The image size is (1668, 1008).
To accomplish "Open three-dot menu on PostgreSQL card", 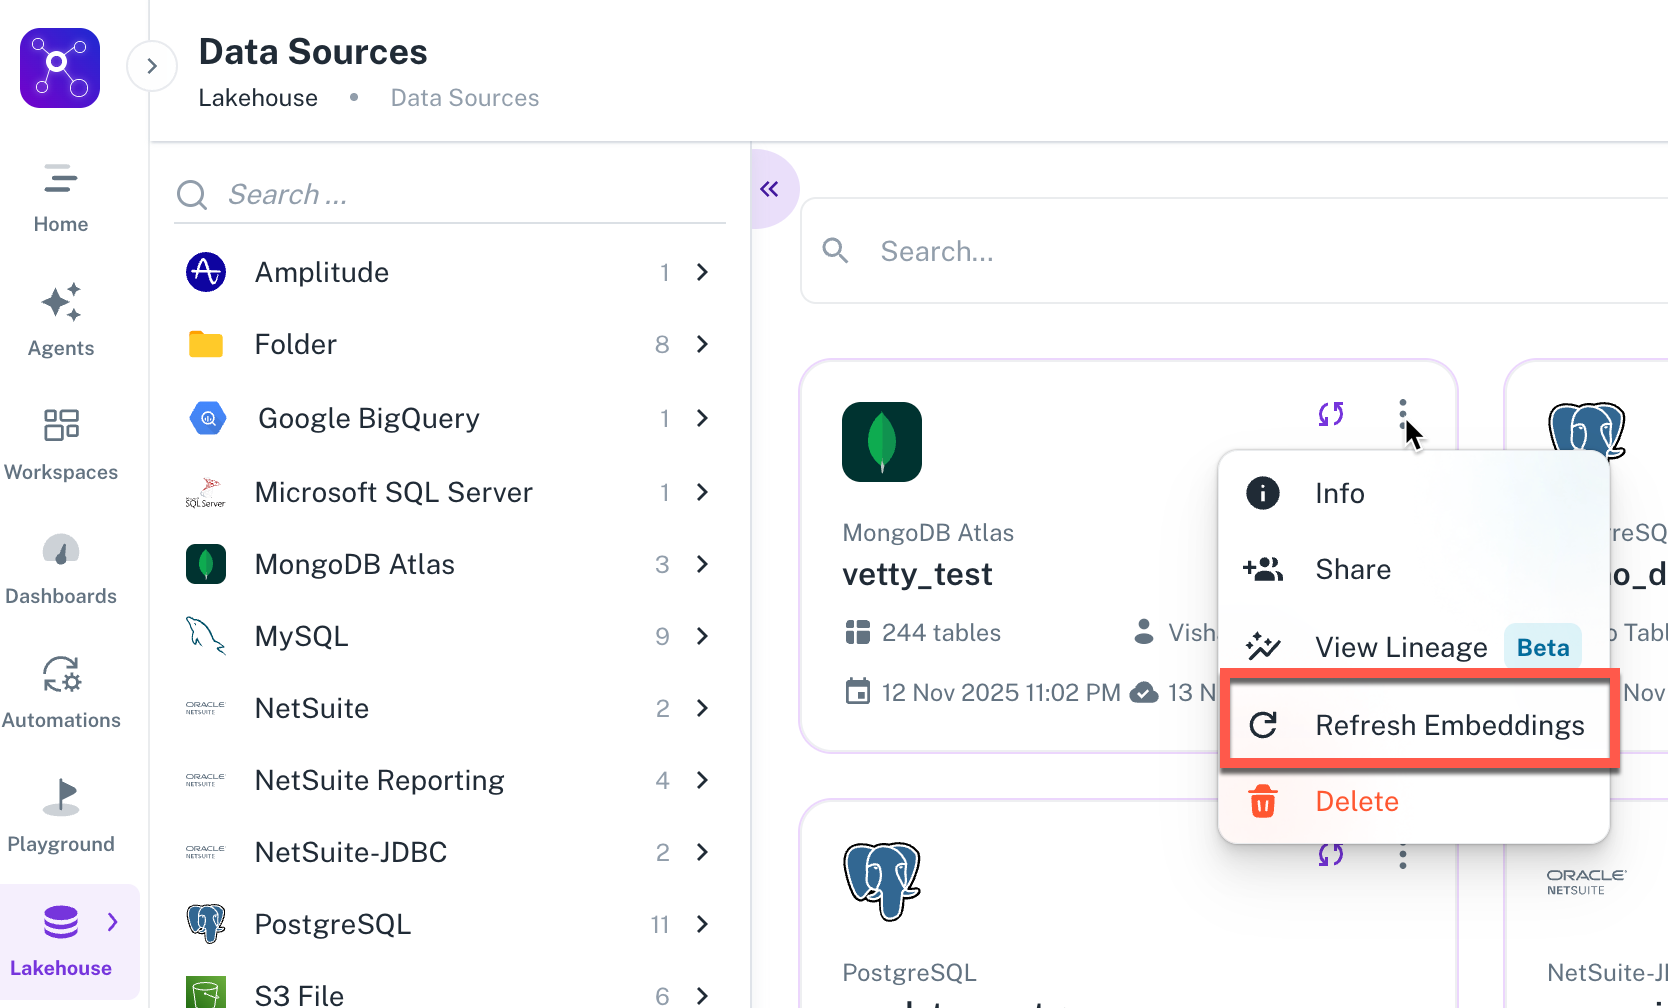I will point(1403,856).
